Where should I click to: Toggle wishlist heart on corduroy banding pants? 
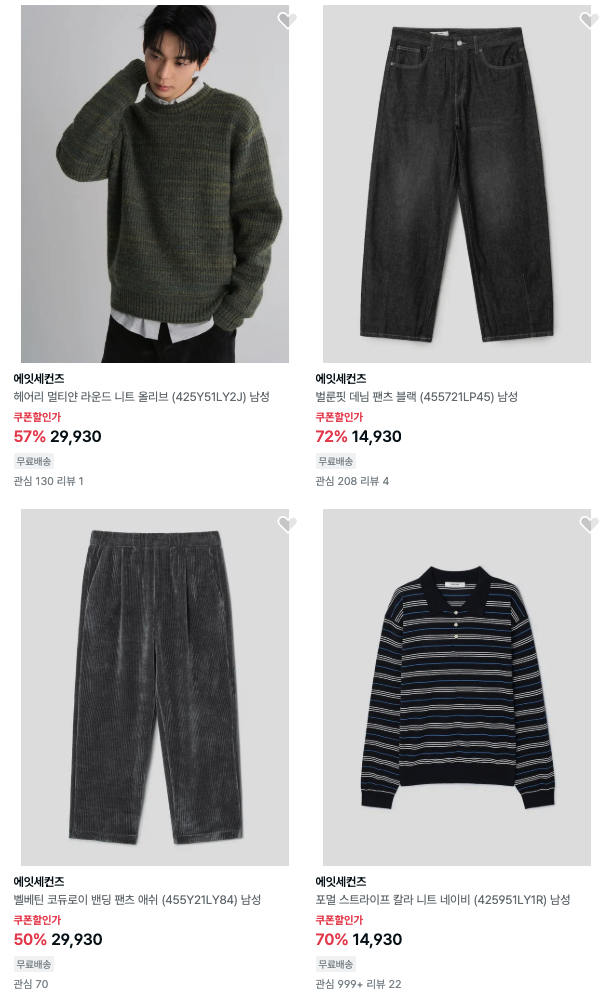coord(286,524)
